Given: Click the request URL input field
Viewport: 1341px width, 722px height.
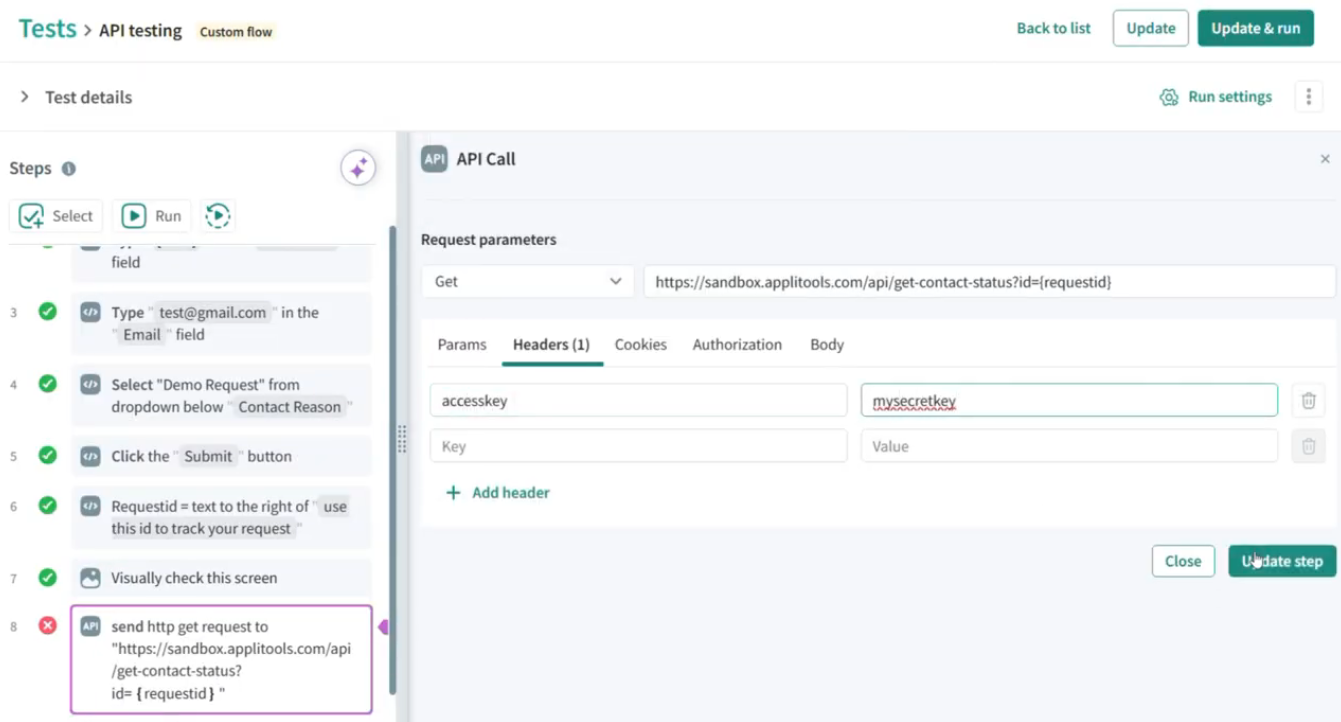Looking at the screenshot, I should coord(990,281).
